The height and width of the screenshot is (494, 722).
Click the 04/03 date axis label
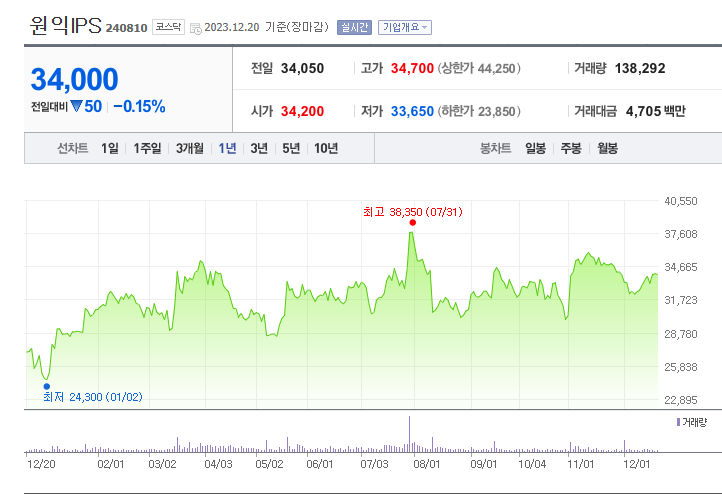point(218,464)
